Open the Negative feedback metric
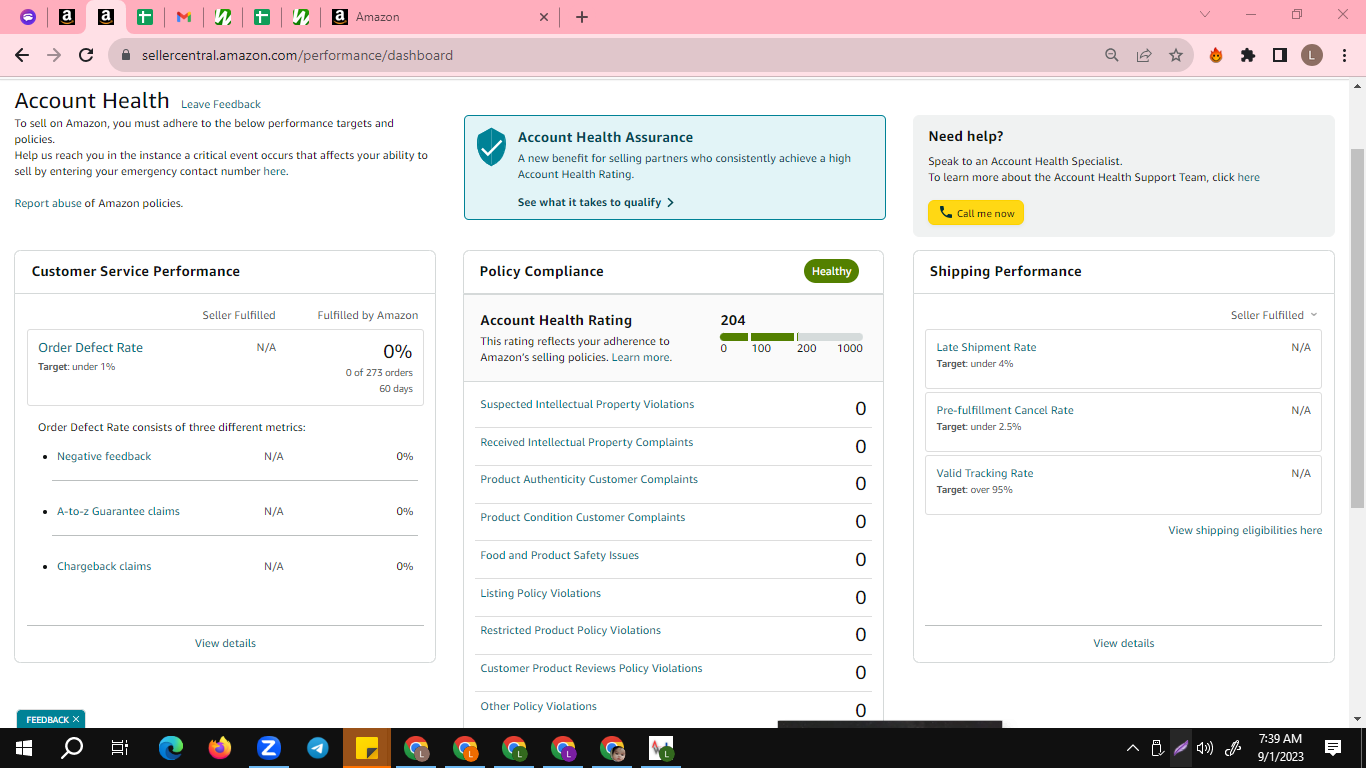The image size is (1366, 768). pyautogui.click(x=104, y=457)
